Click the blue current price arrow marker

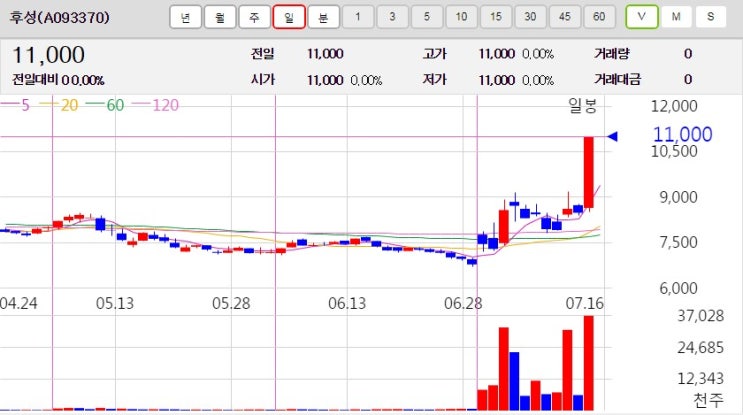point(612,136)
